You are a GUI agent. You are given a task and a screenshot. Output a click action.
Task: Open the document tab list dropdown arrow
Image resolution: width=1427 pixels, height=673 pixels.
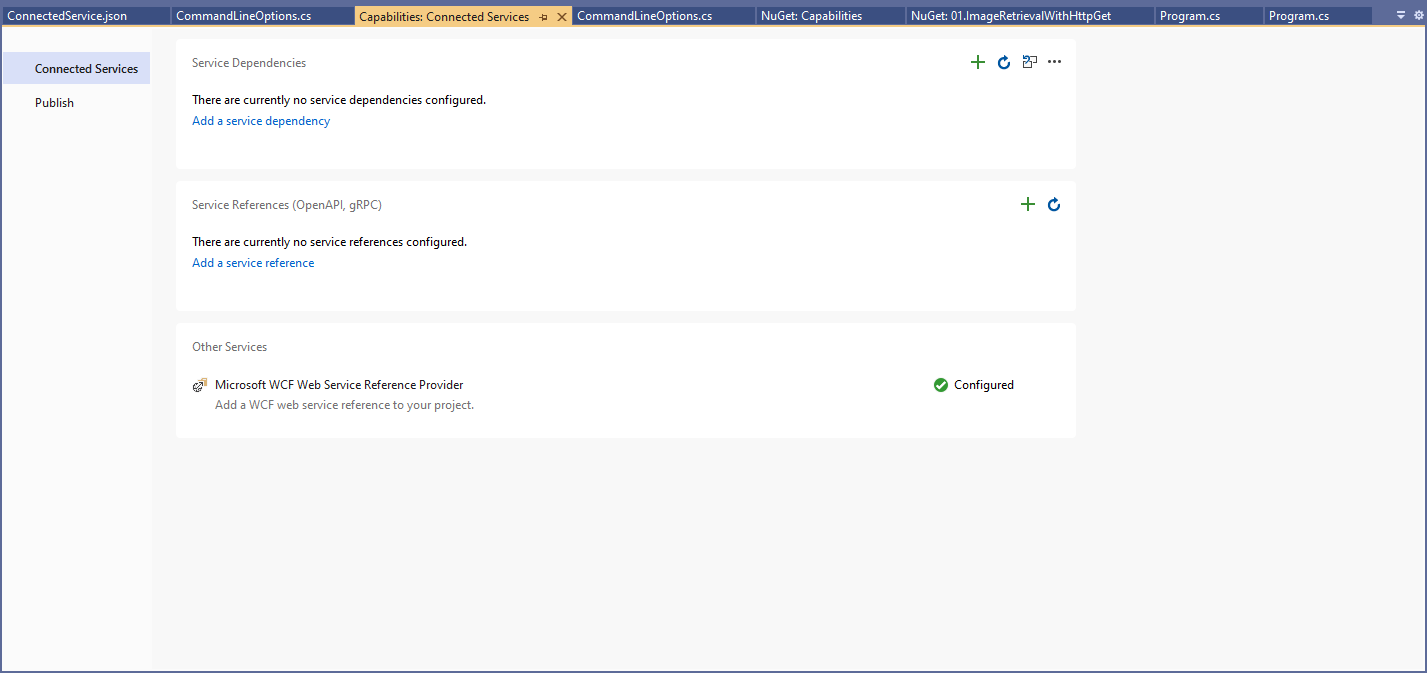(1401, 15)
